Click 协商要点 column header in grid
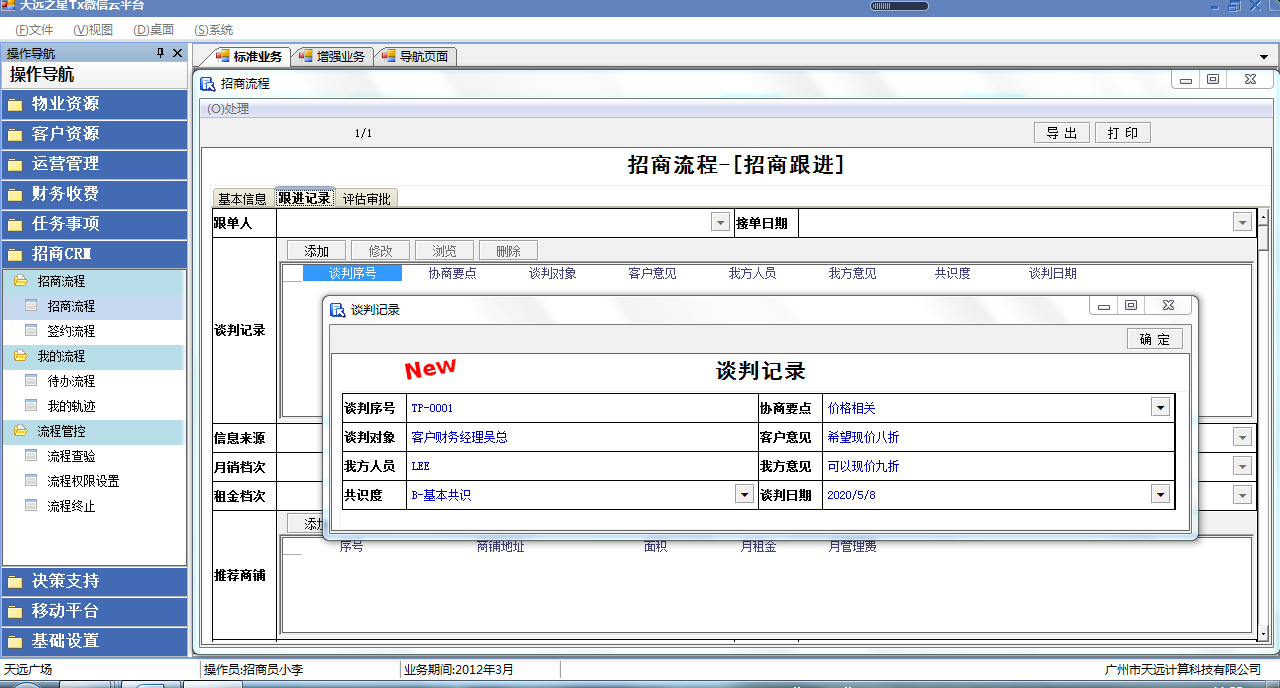1280x688 pixels. click(x=452, y=273)
